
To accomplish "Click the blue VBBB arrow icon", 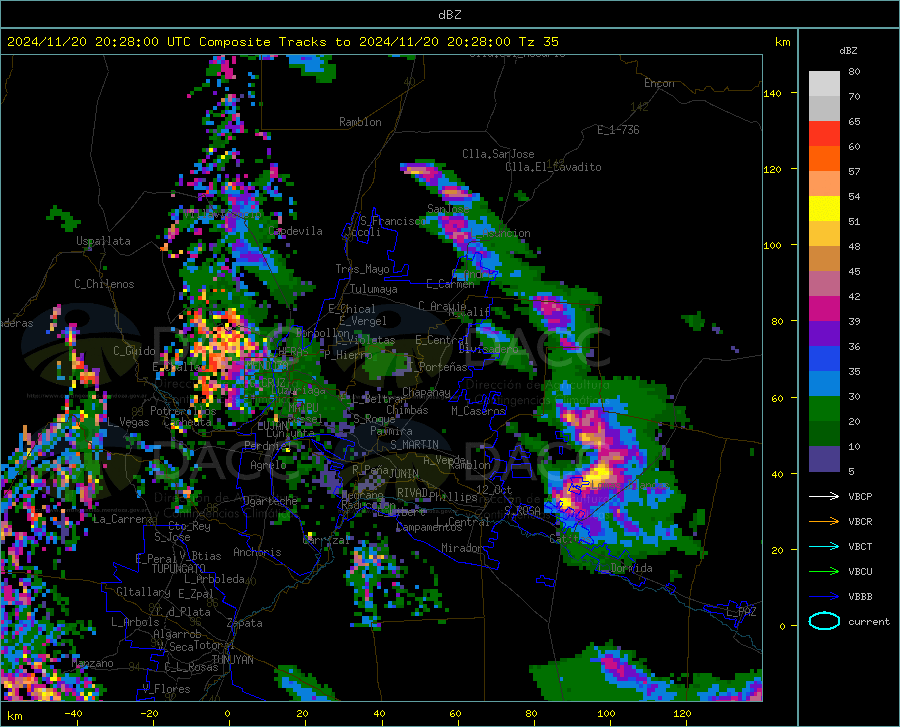I will [824, 596].
